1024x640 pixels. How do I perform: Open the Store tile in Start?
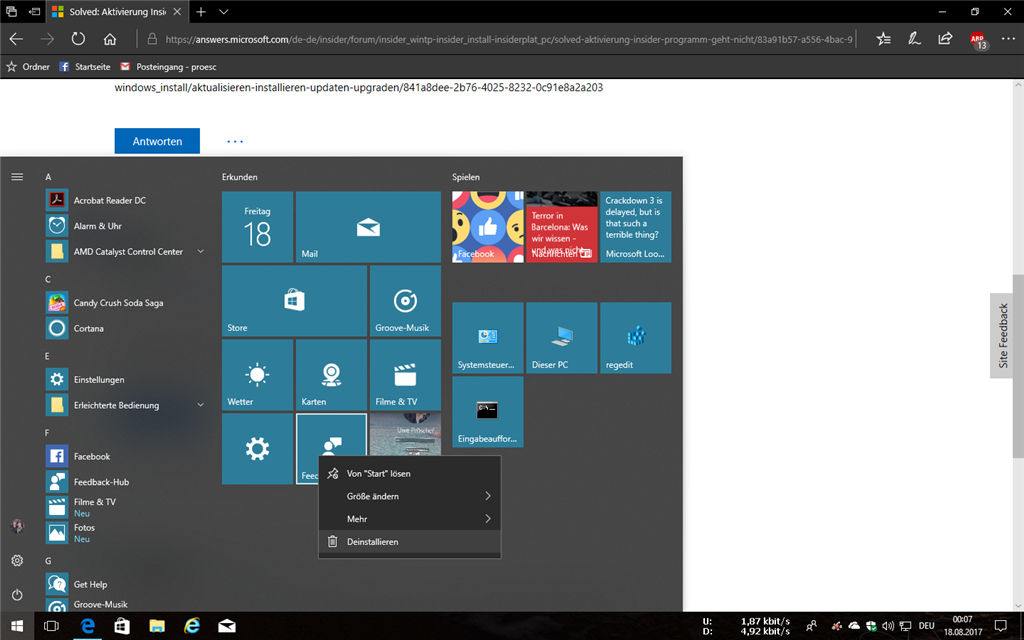295,301
